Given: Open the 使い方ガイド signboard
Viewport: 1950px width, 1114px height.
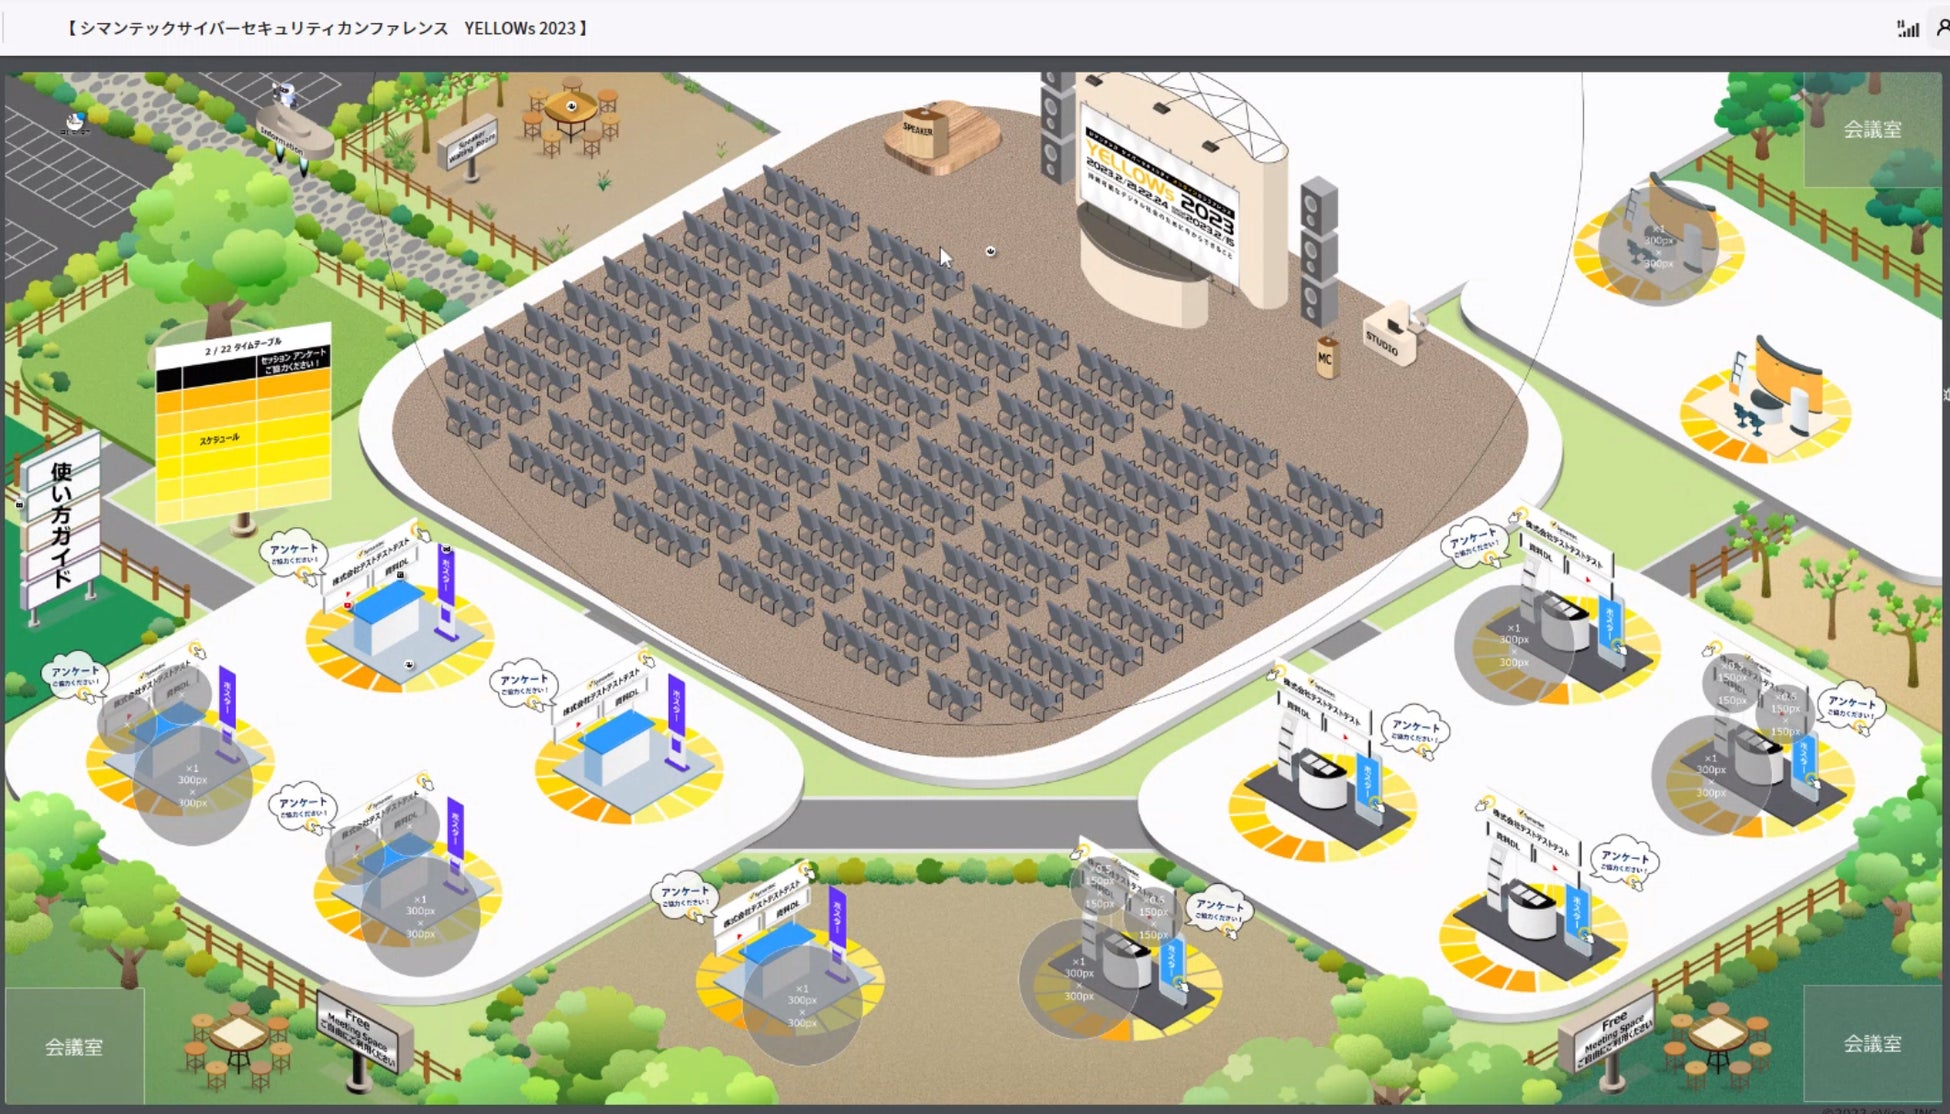Looking at the screenshot, I should coord(61,523).
